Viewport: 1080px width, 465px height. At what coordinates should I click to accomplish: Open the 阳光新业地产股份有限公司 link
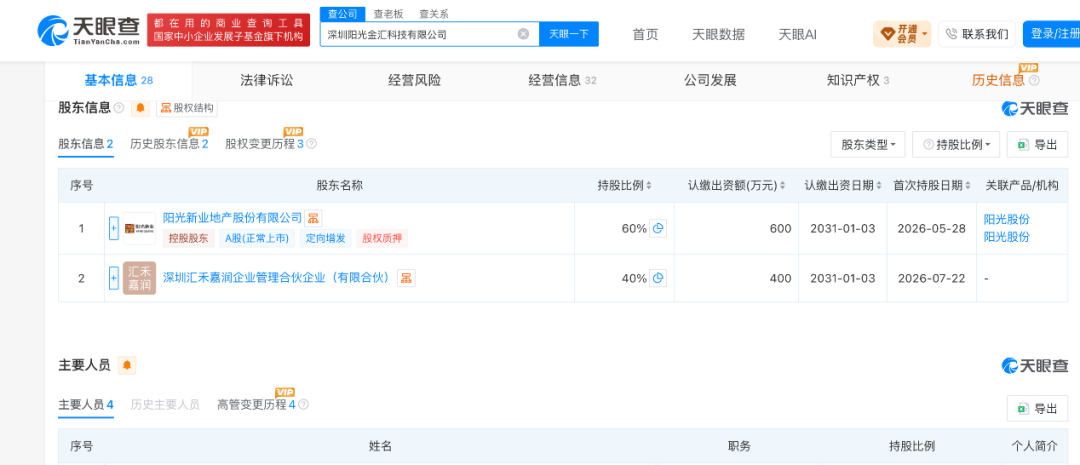[x=232, y=218]
